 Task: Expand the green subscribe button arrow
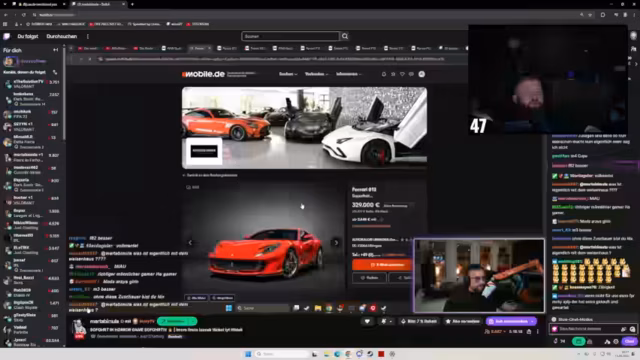[193, 321]
